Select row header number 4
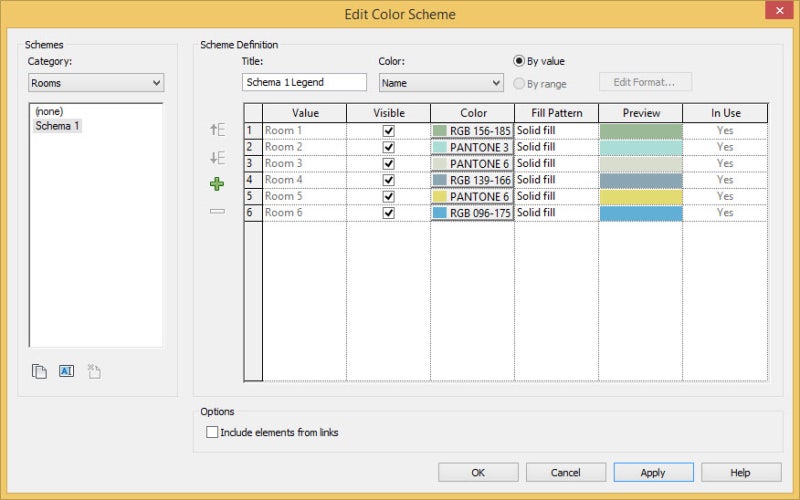The image size is (800, 500). [x=253, y=180]
